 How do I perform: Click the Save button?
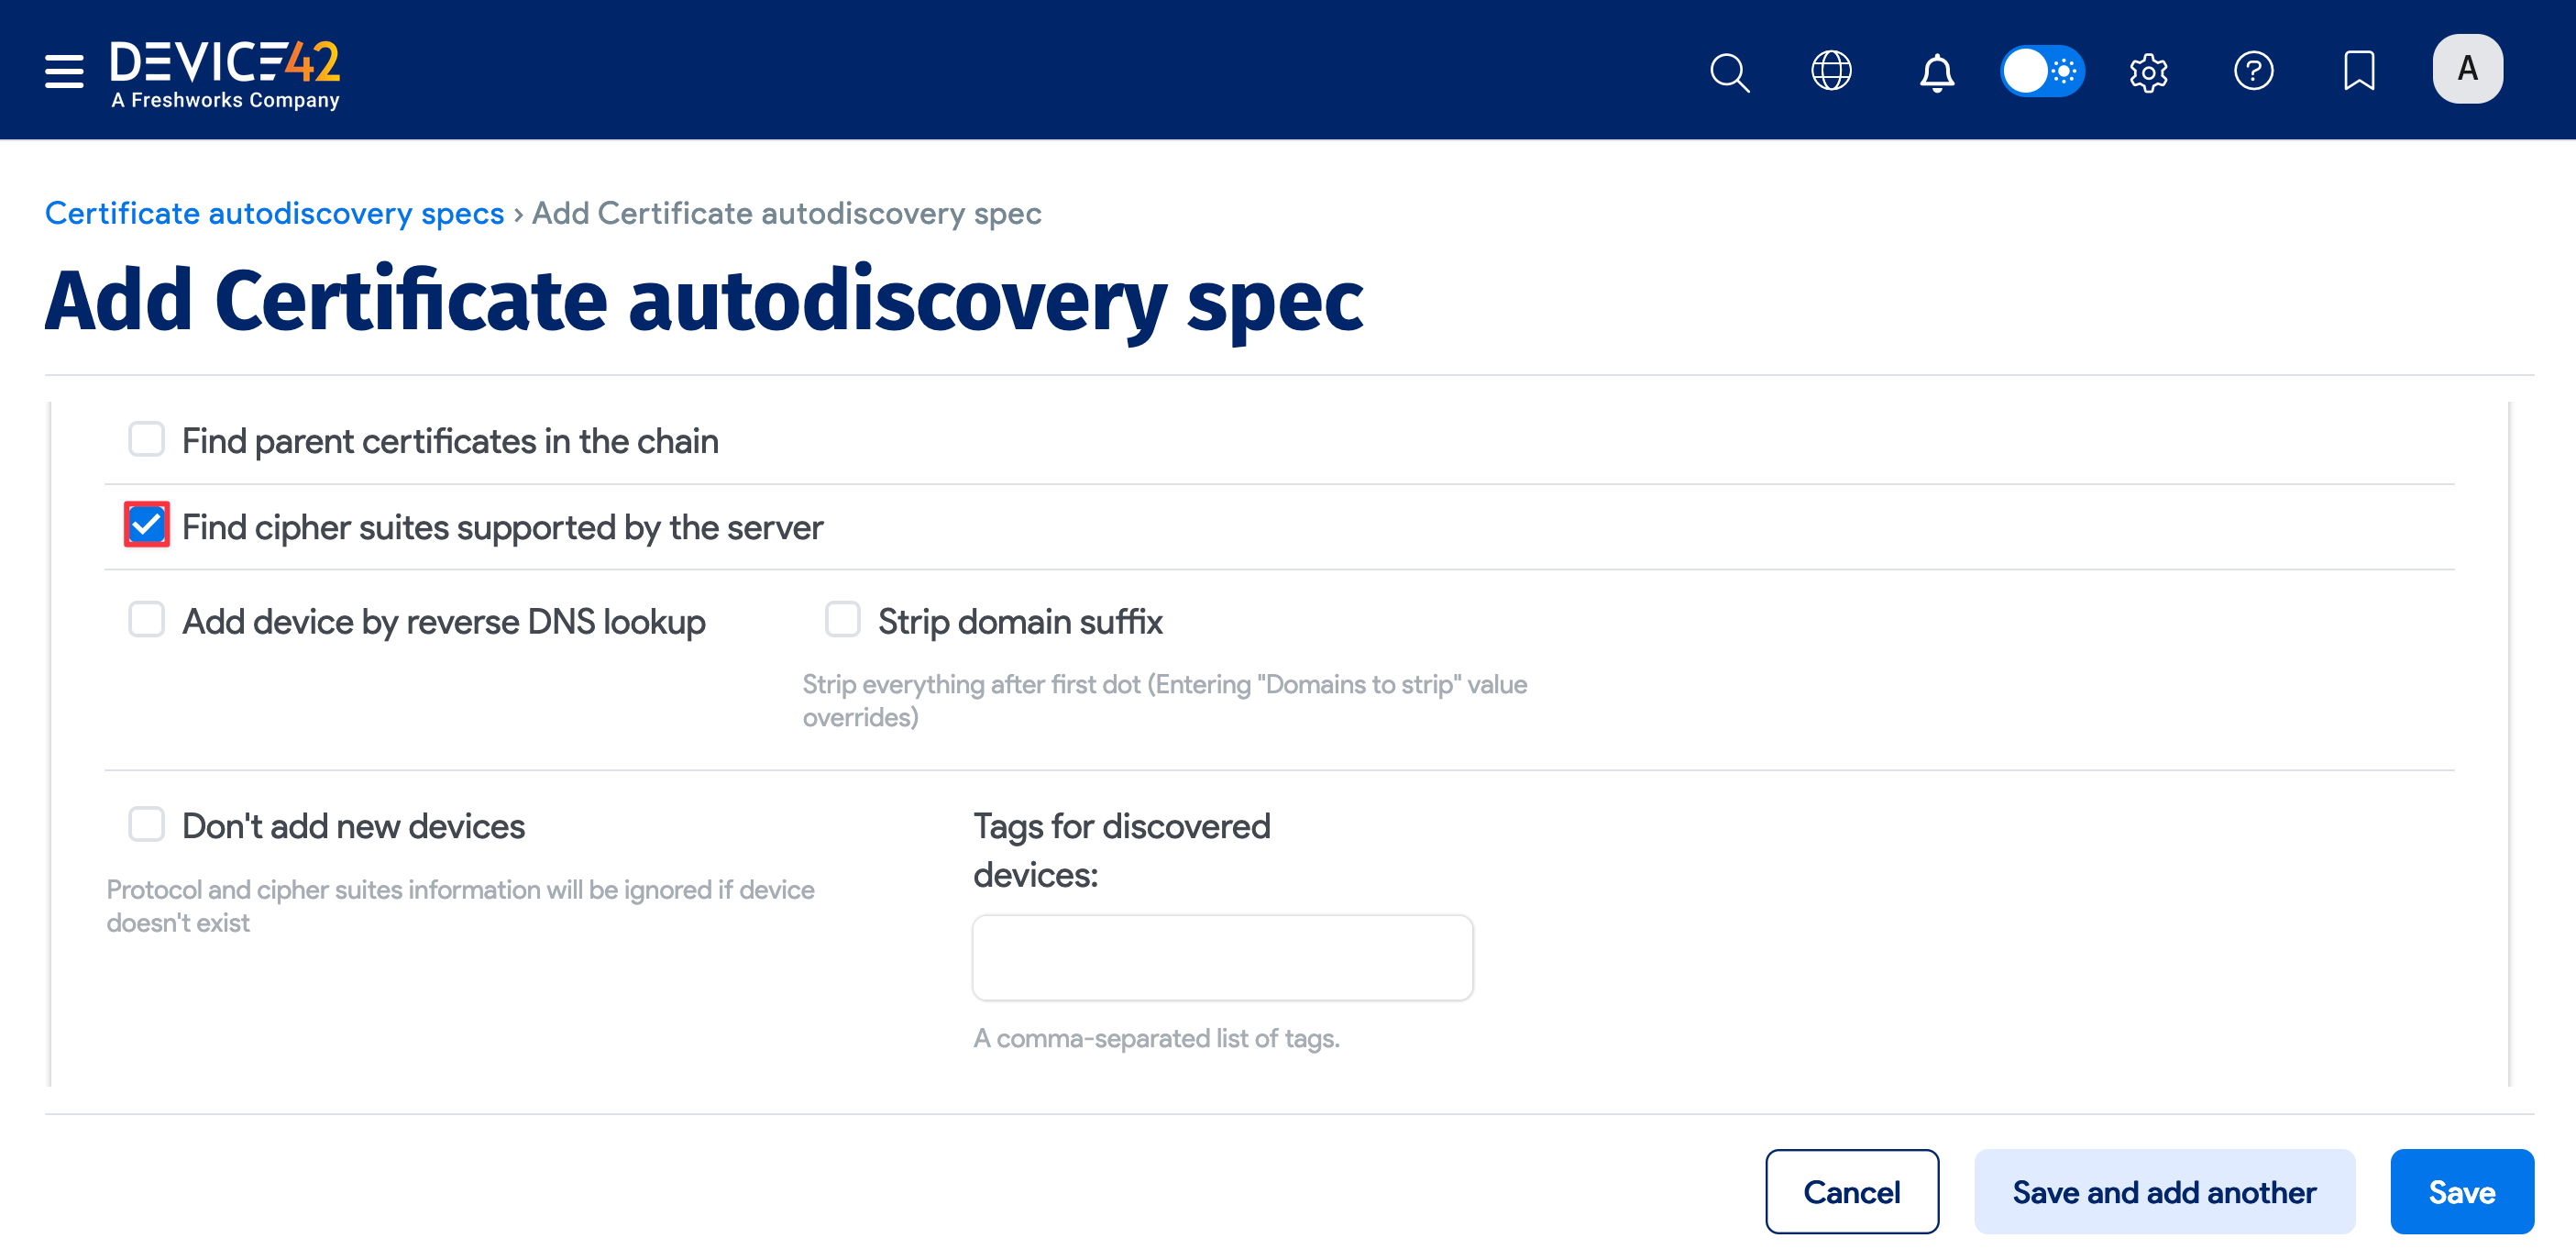(2461, 1191)
